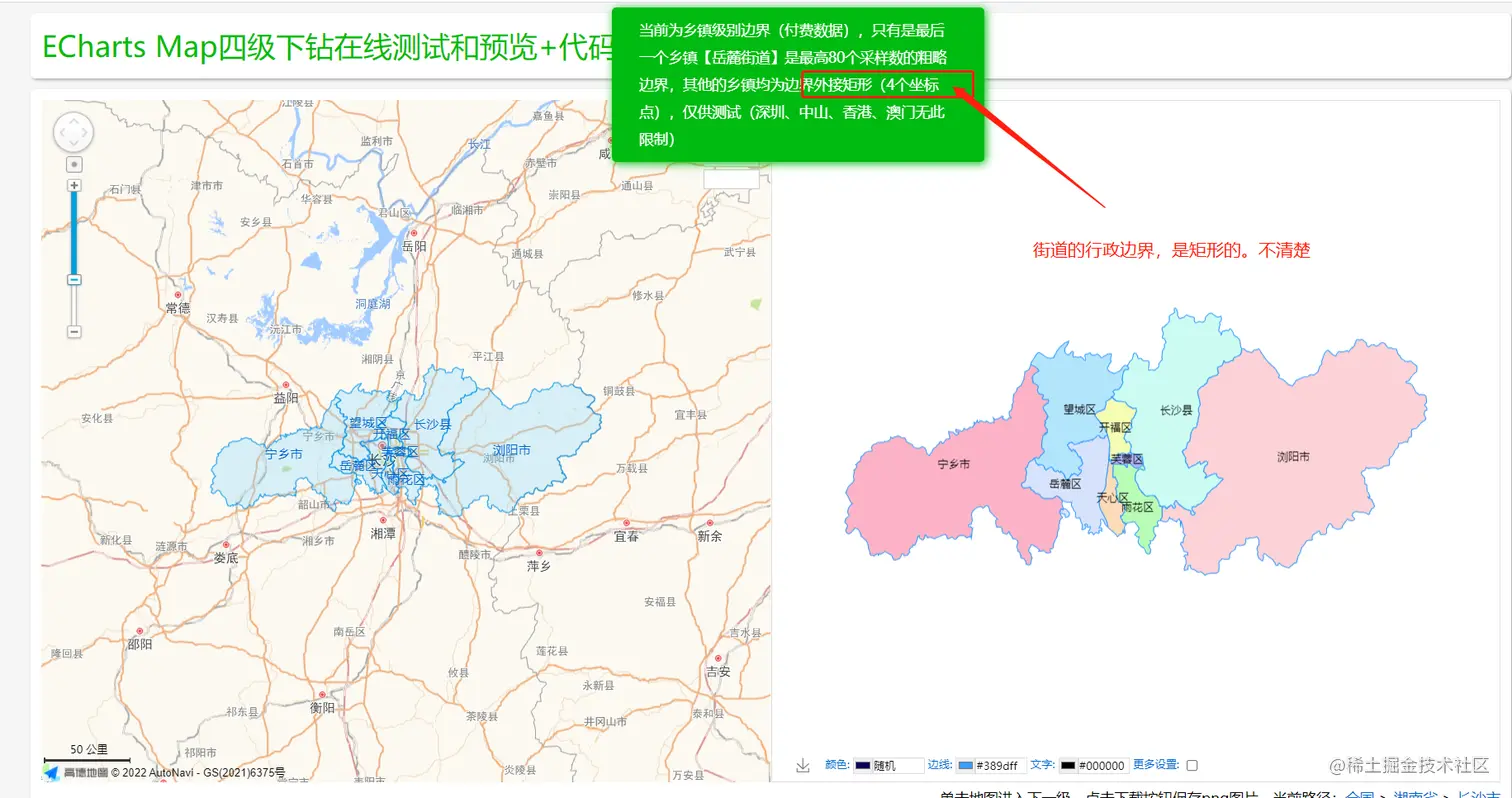Drill into 望城区 region on right map
This screenshot has width=1512, height=798.
pos(1079,409)
